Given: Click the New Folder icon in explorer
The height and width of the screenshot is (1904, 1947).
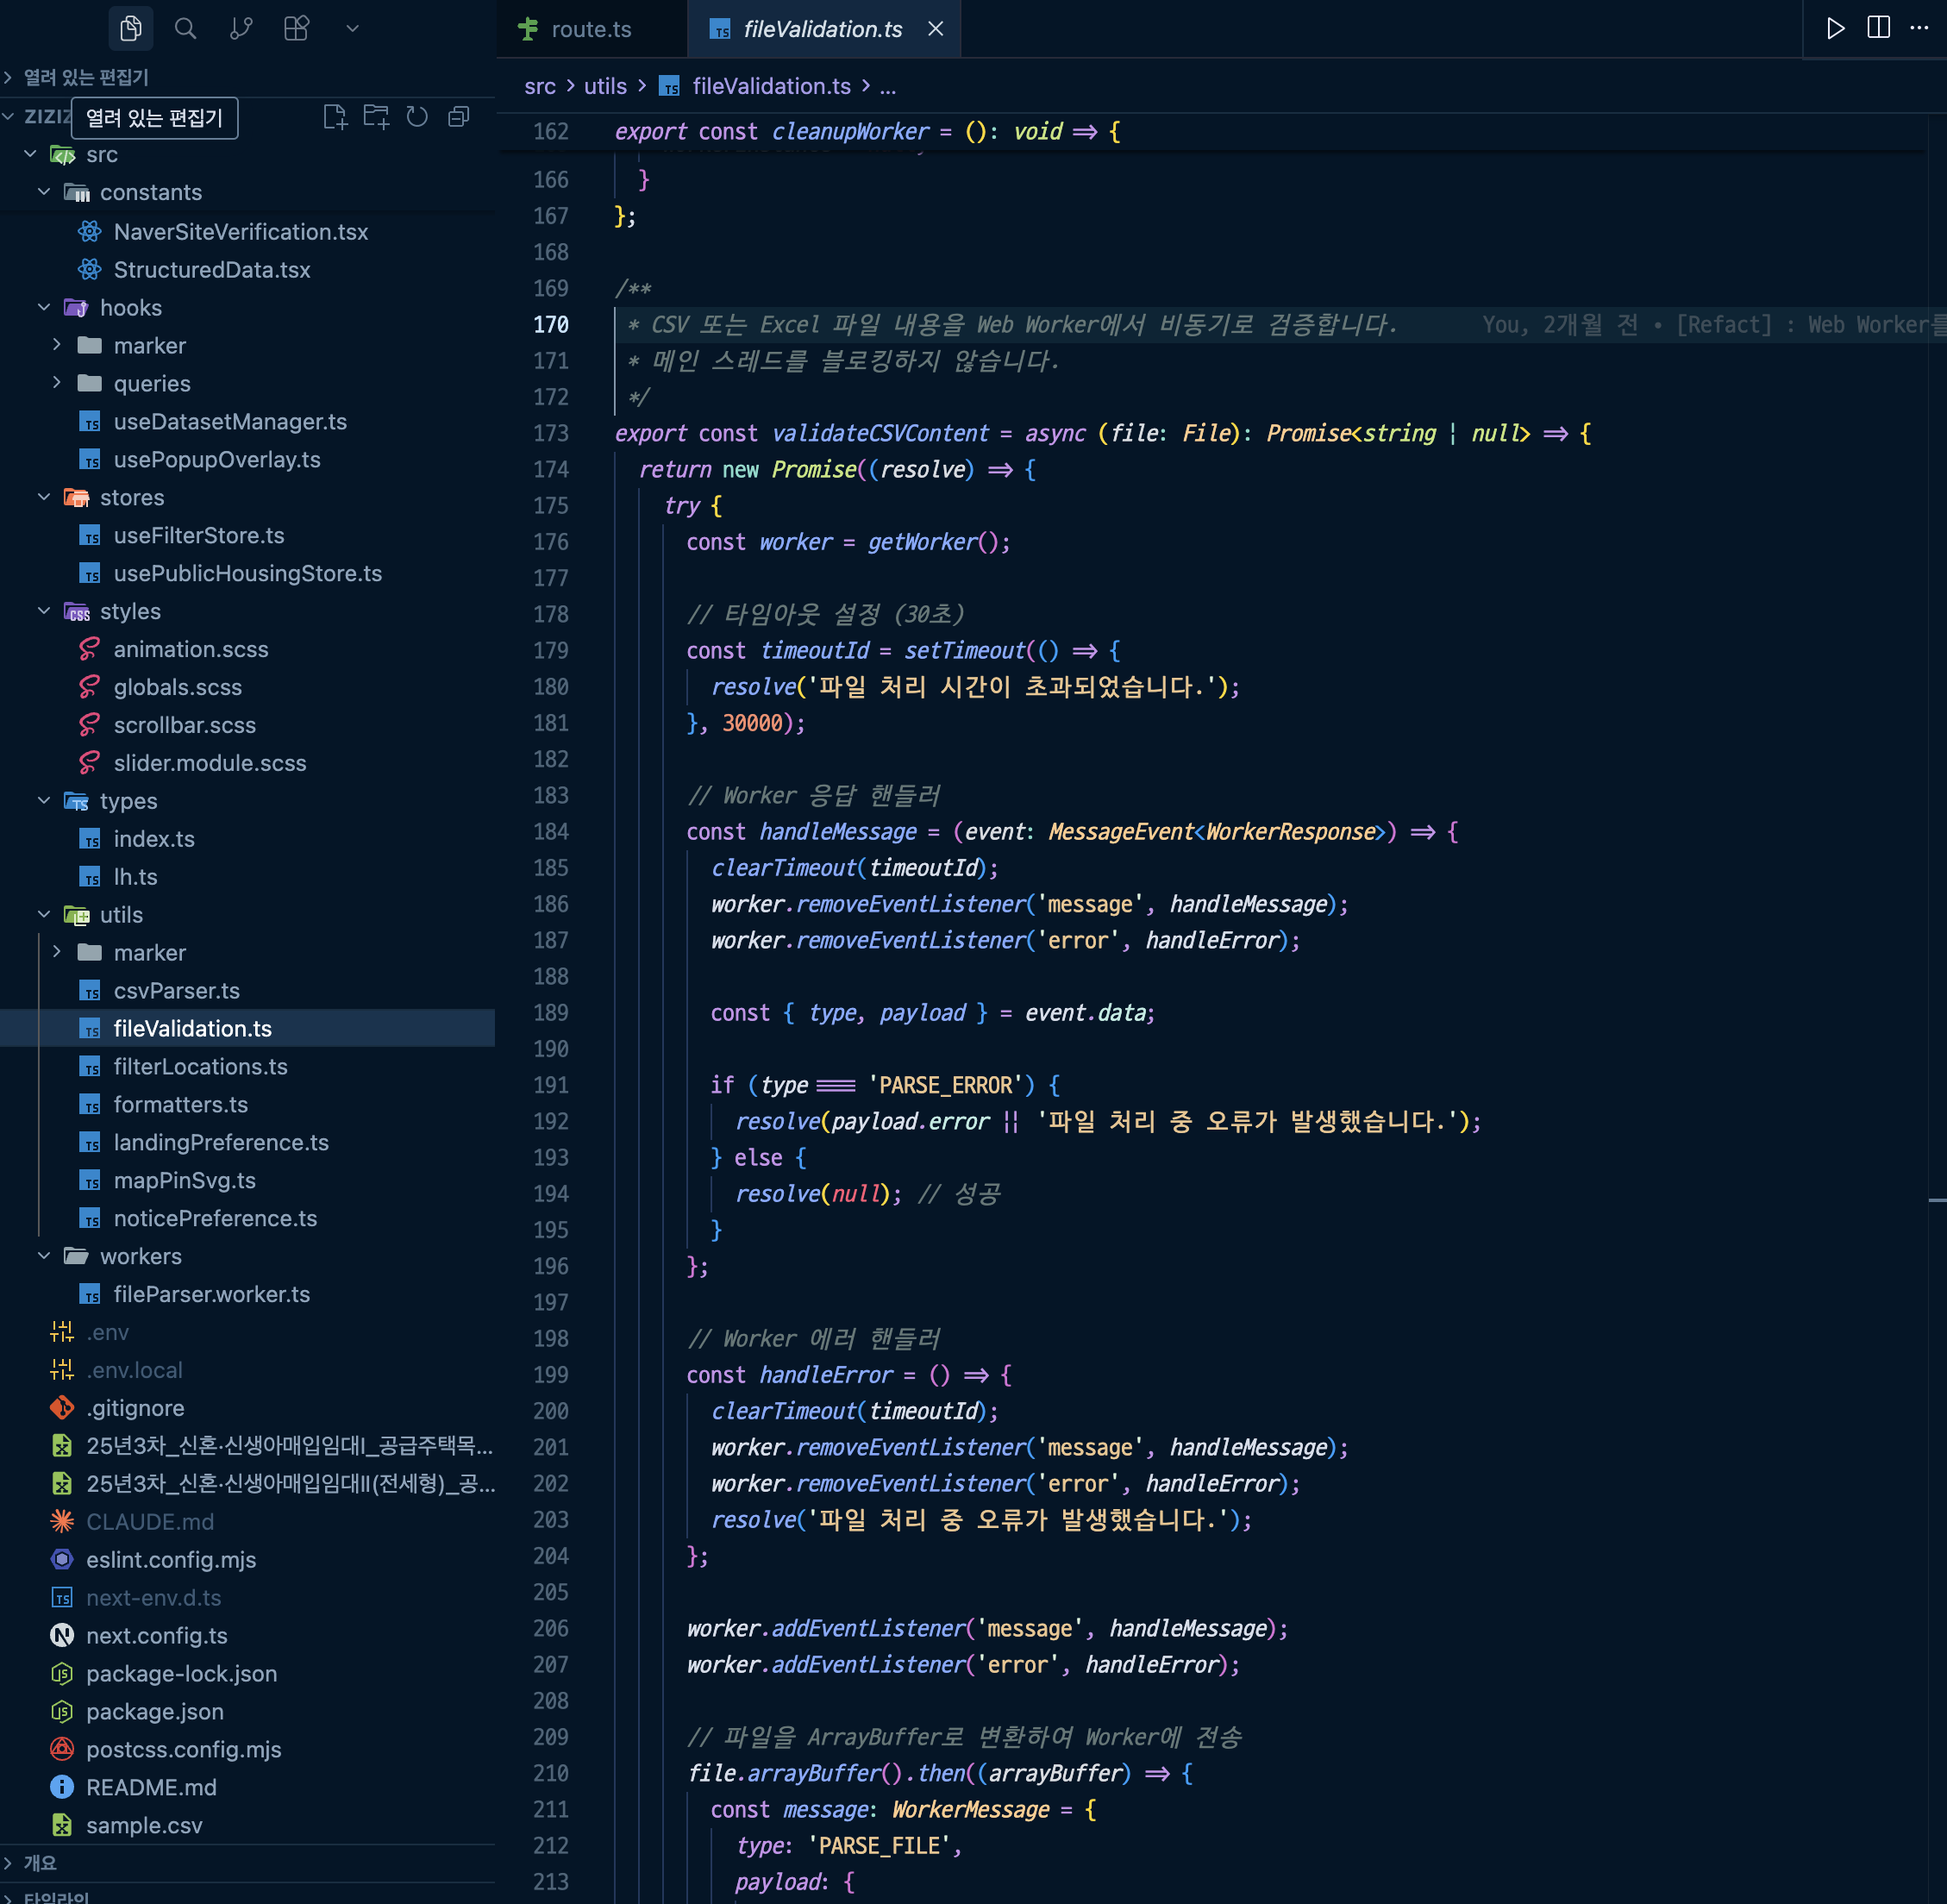Looking at the screenshot, I should coord(376,117).
